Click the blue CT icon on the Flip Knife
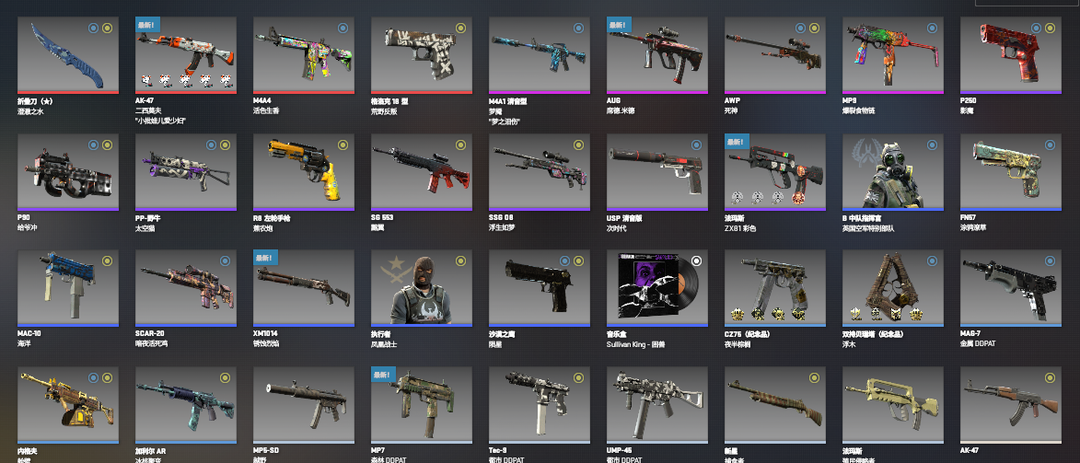Viewport: 1080px width, 463px height. tap(94, 28)
